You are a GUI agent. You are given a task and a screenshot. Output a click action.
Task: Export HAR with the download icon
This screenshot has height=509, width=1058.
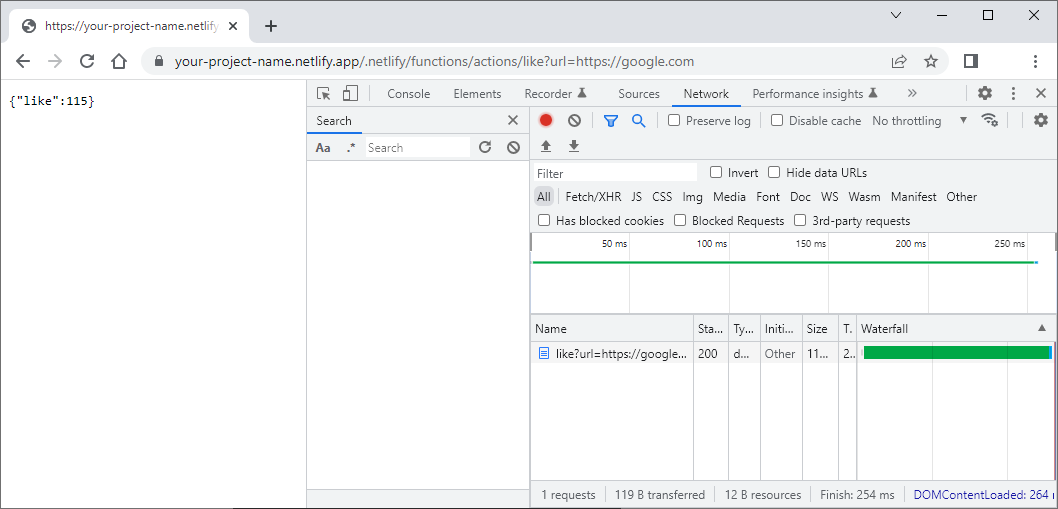[x=574, y=147]
